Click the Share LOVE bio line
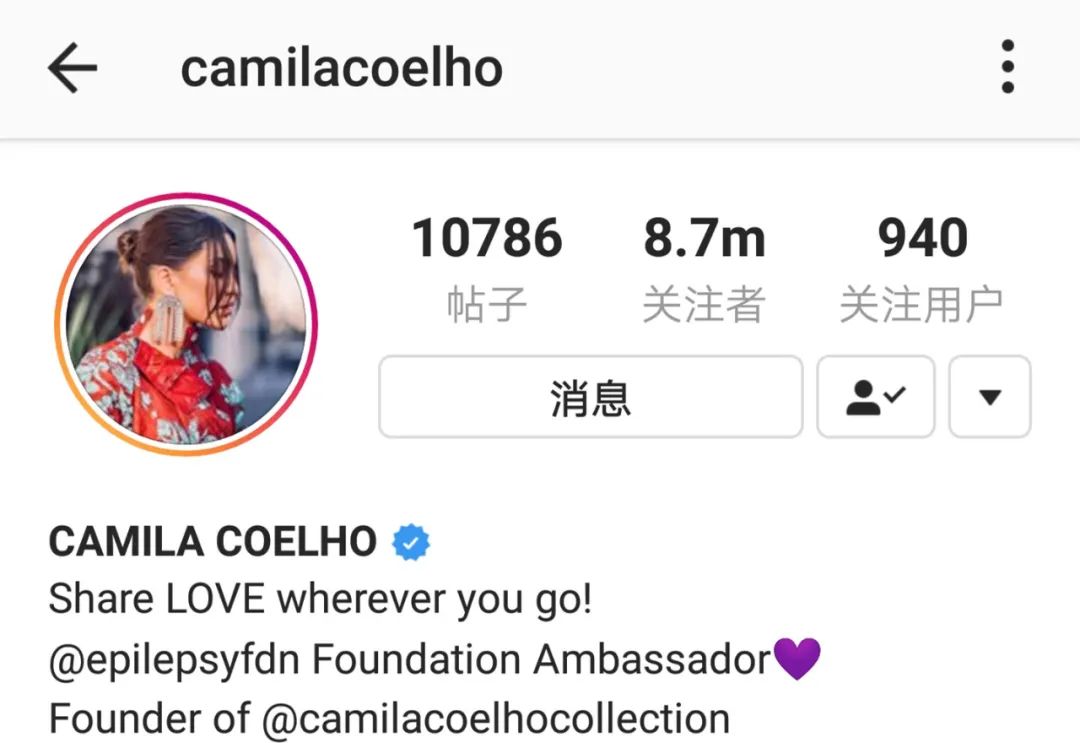 coord(320,599)
